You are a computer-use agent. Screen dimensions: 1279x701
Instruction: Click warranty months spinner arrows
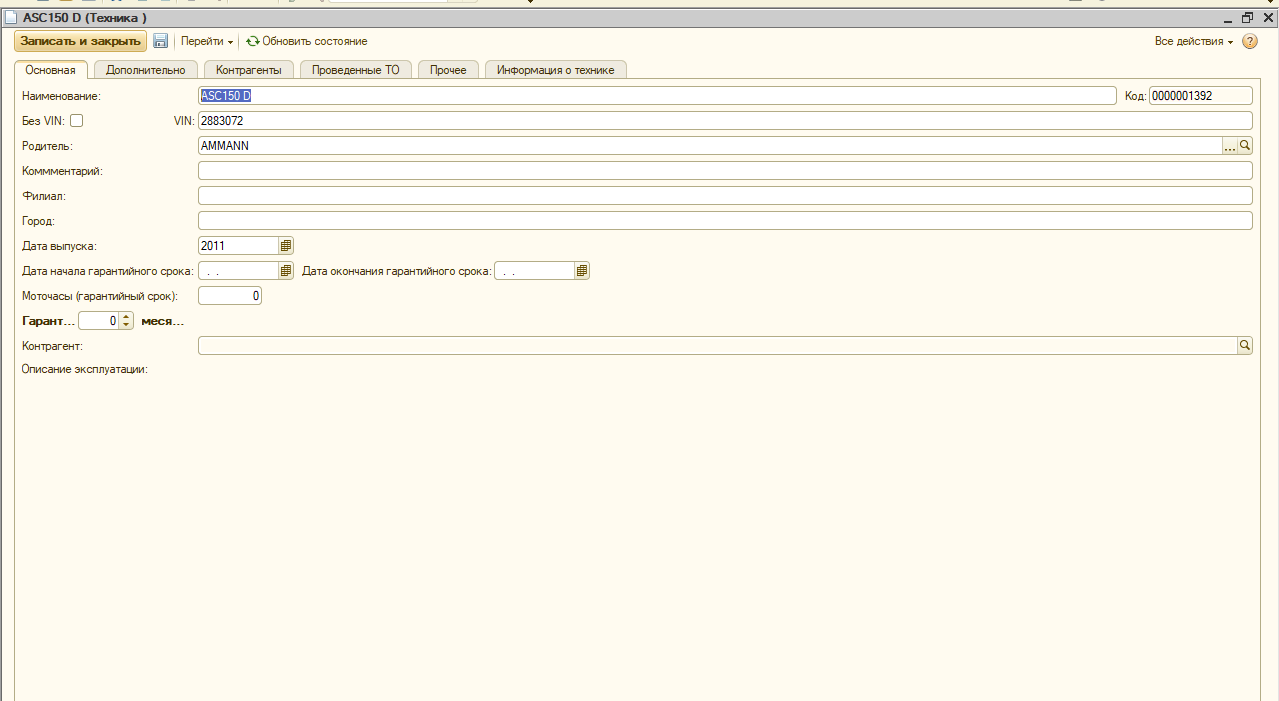click(x=126, y=321)
